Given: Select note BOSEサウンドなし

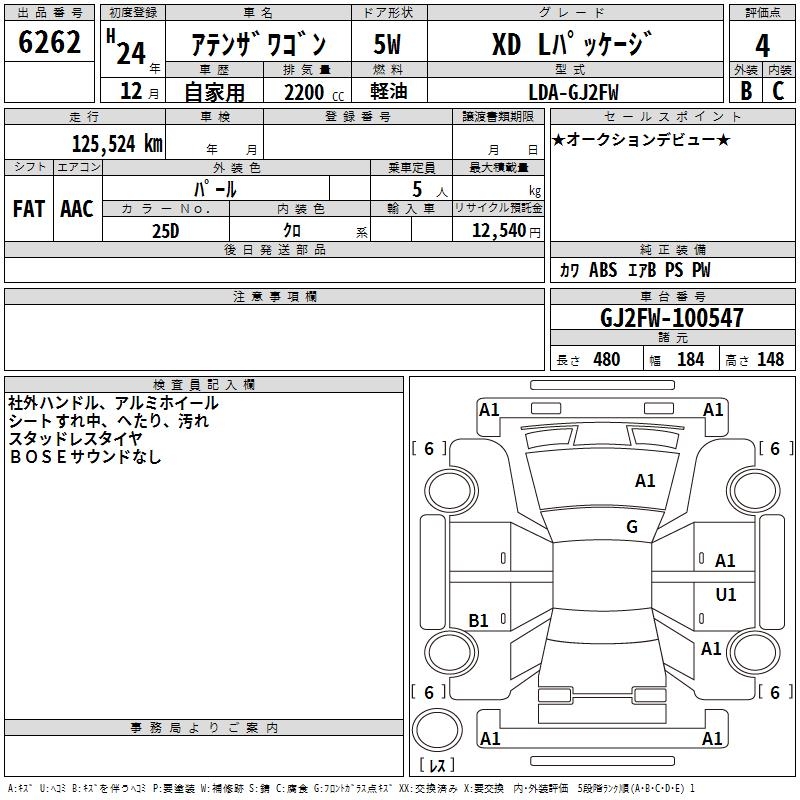Looking at the screenshot, I should [x=85, y=456].
